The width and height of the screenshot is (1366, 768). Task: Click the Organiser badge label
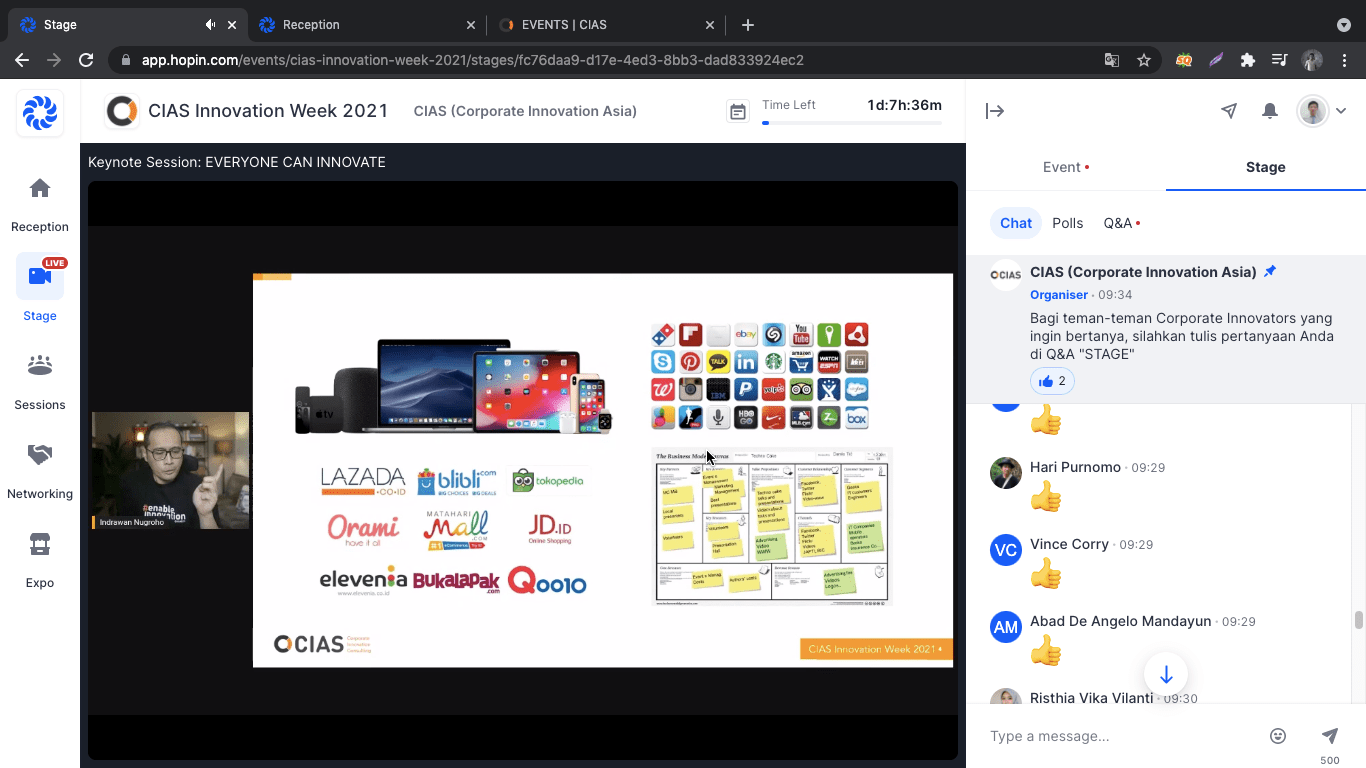tap(1059, 295)
